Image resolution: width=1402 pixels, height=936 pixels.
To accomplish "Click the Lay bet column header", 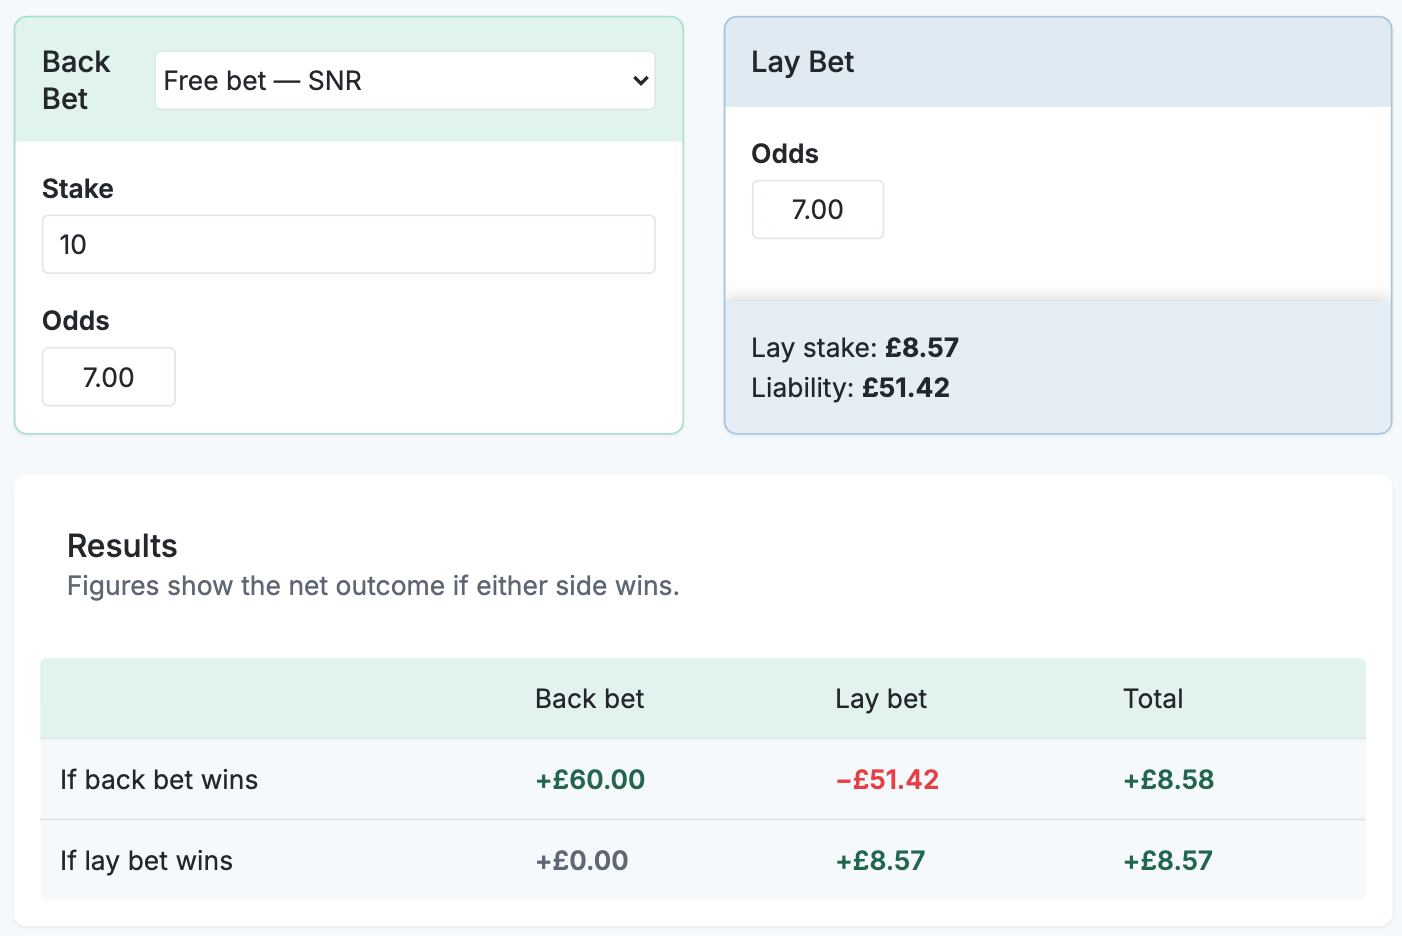I will click(x=880, y=699).
